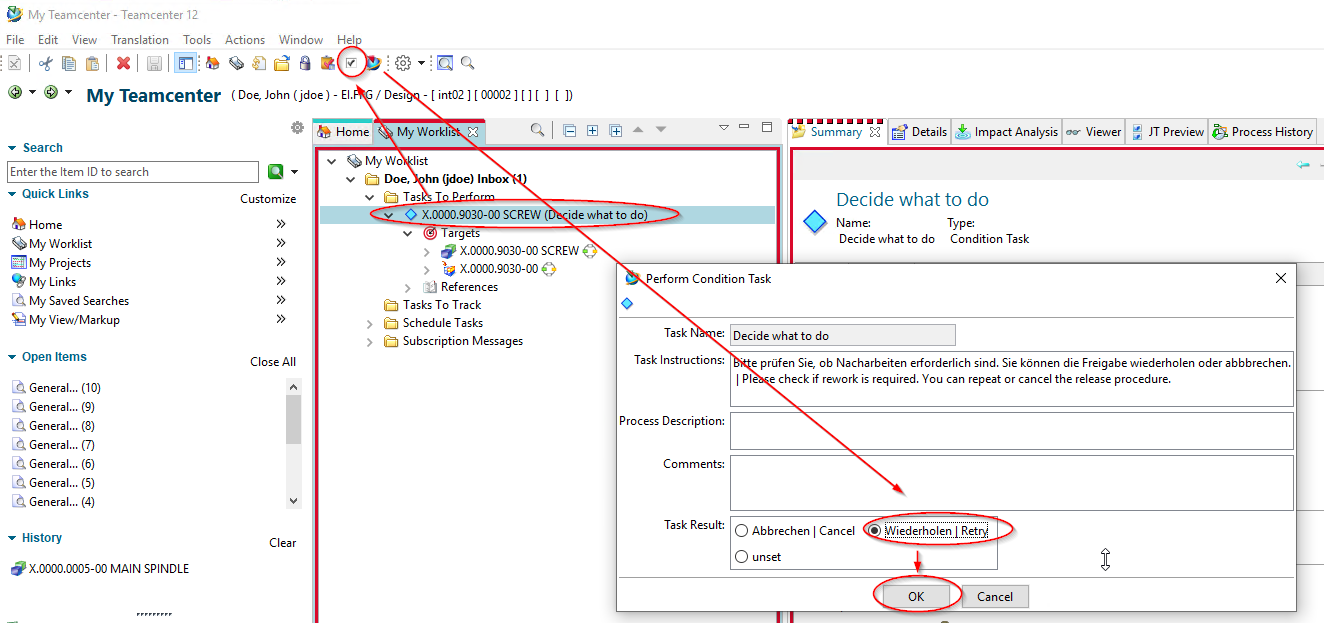Click the Paste clipboard toolbar icon
Viewport: 1324px width, 623px height.
(x=92, y=63)
